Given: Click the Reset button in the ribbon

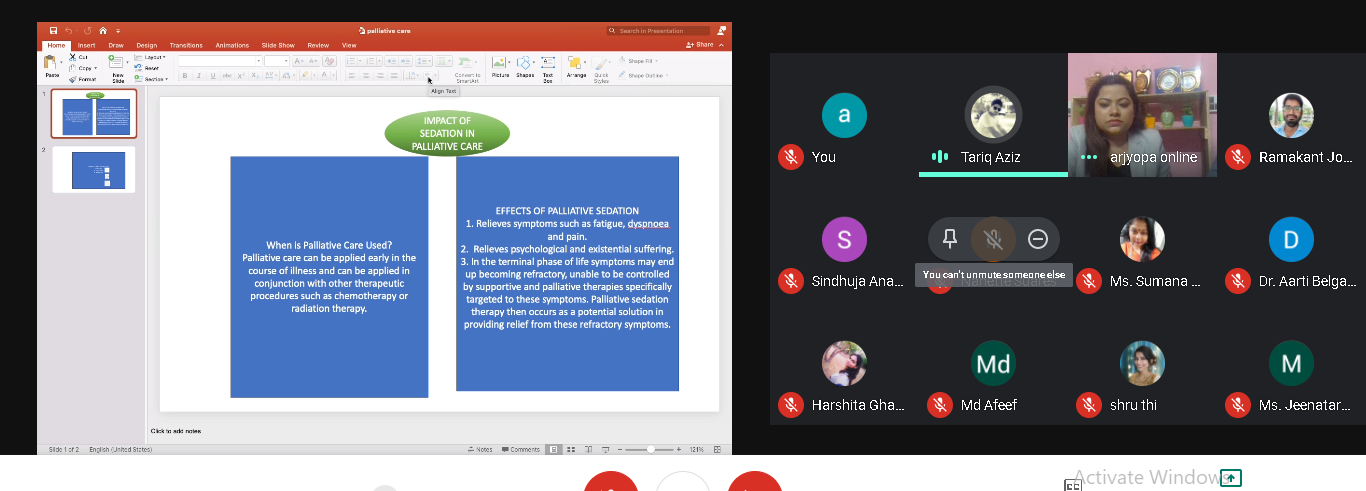Looking at the screenshot, I should (151, 68).
